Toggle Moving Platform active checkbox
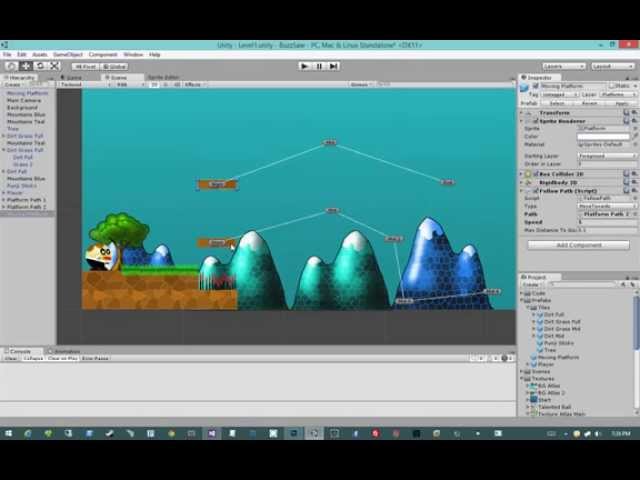This screenshot has height=480, width=640. click(536, 86)
